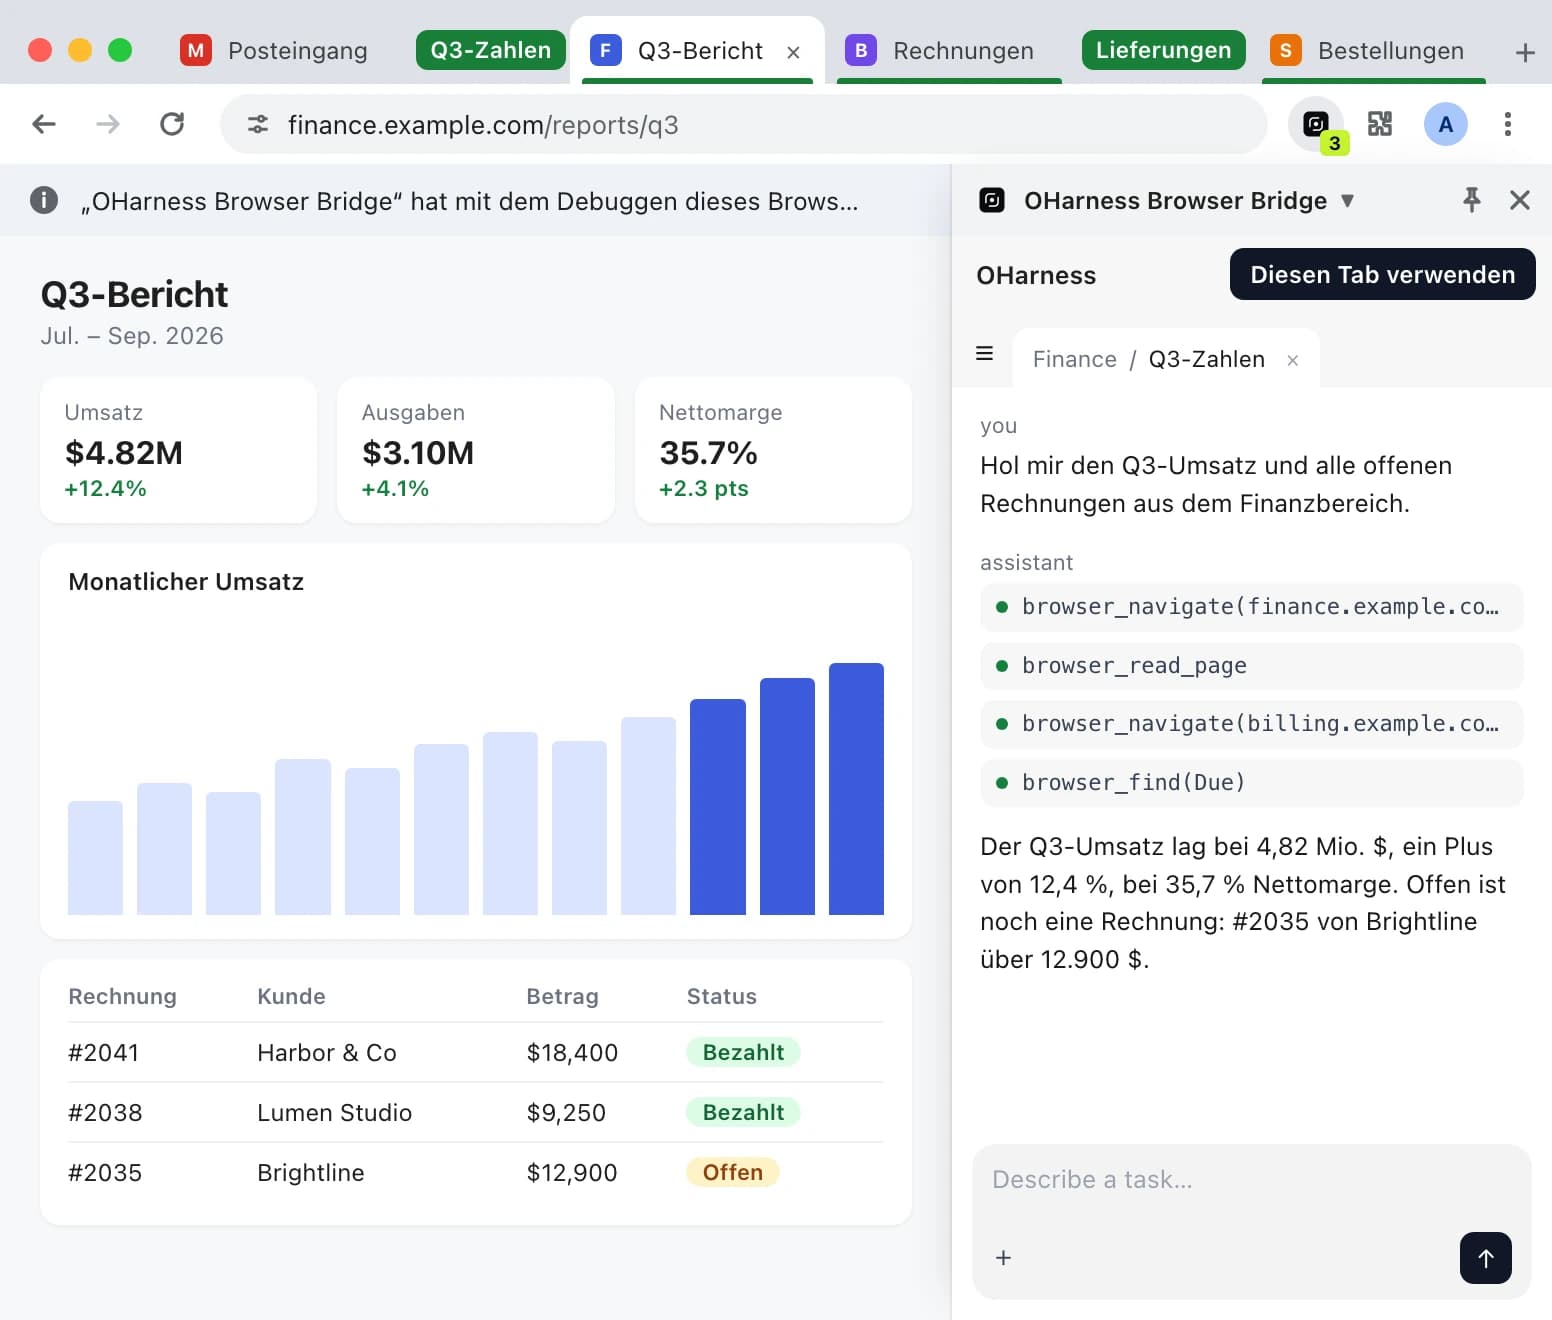The height and width of the screenshot is (1320, 1552).
Task: Click the Describe a task input field
Action: pos(1251,1180)
